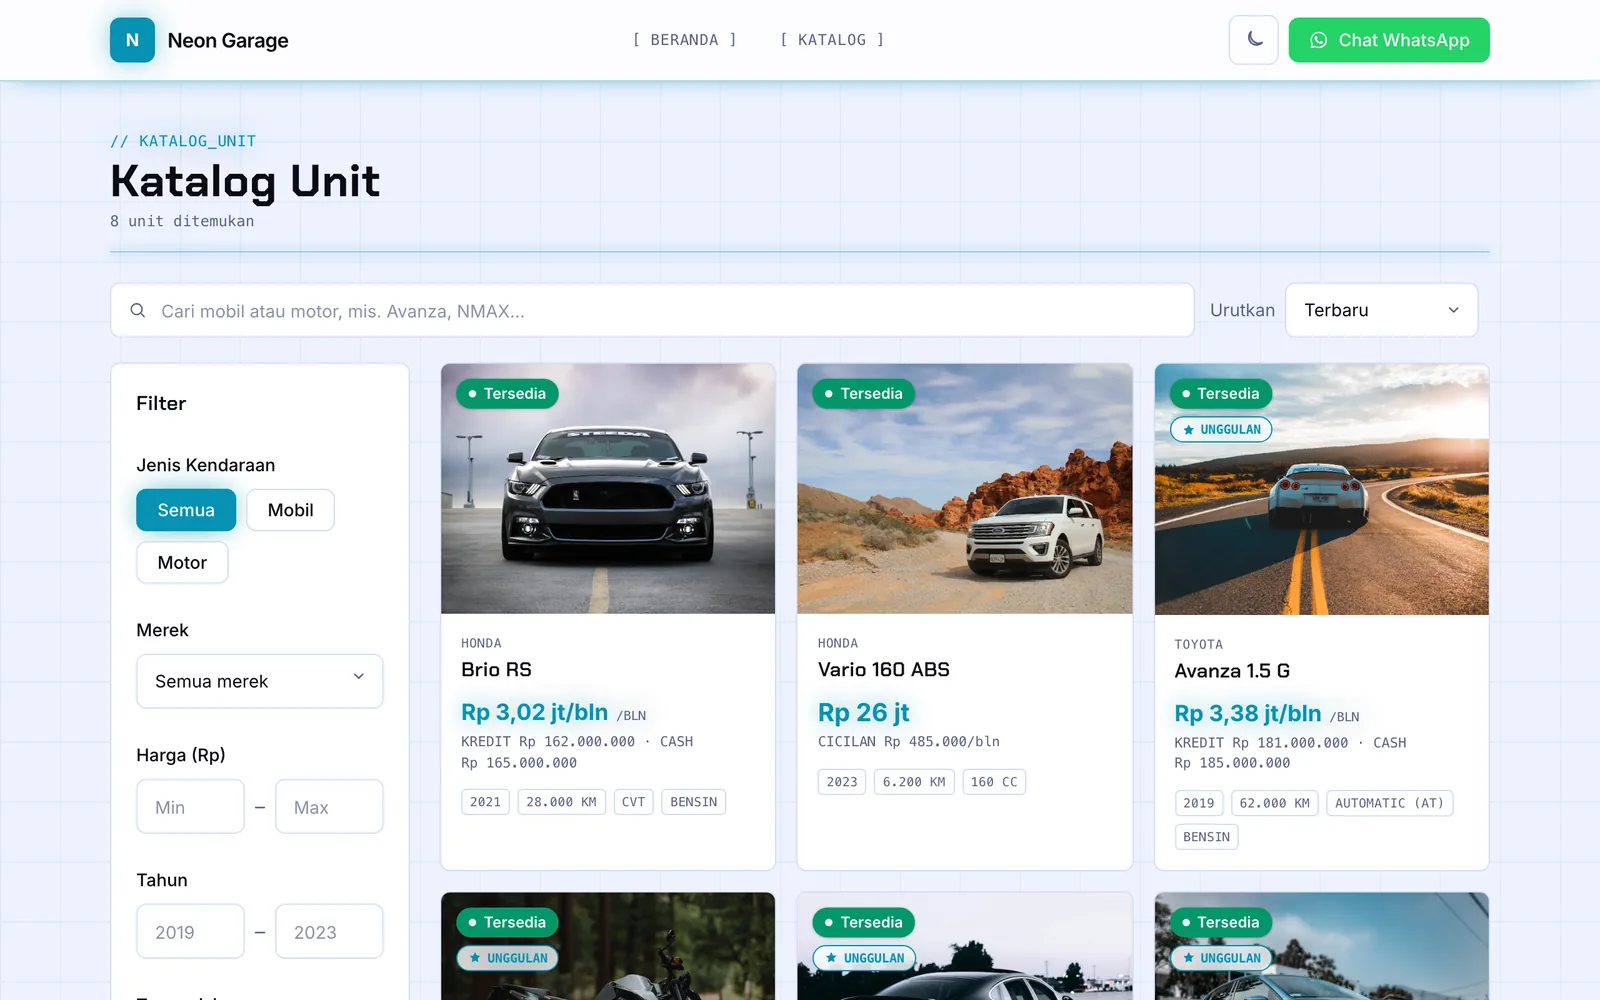
Task: Click the Max price input
Action: 329,807
